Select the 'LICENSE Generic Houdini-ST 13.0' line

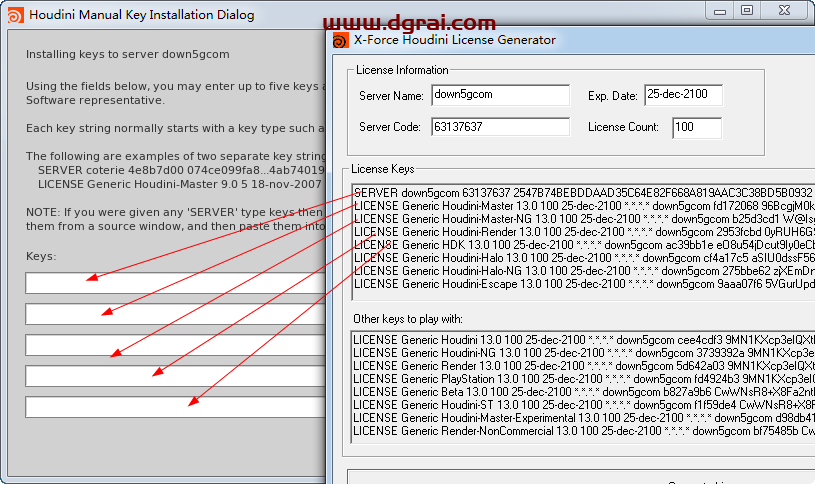[584, 405]
